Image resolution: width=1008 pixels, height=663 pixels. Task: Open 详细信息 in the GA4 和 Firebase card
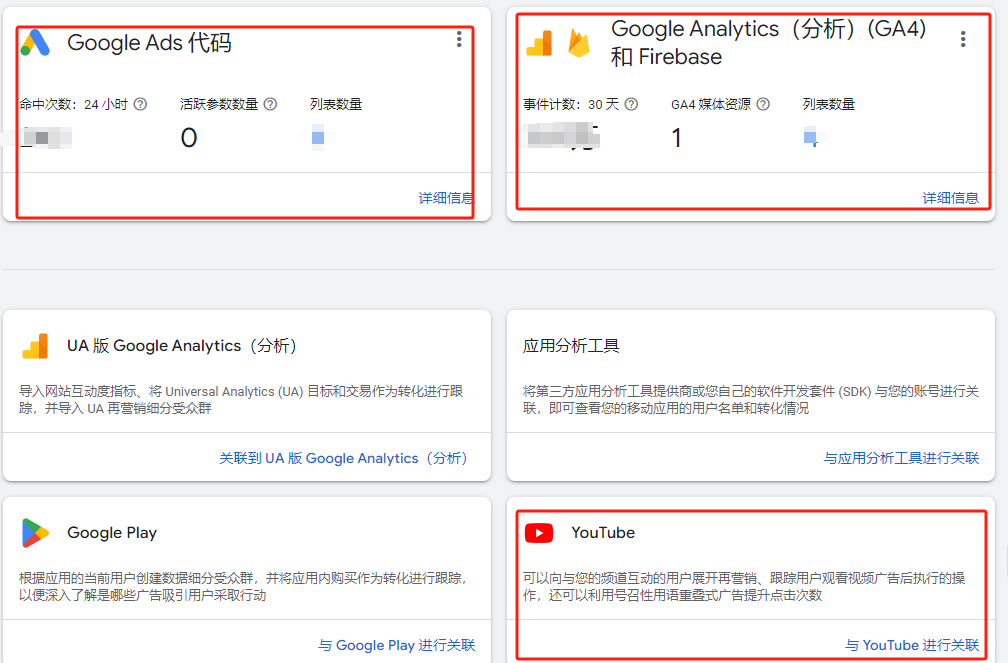(x=950, y=198)
